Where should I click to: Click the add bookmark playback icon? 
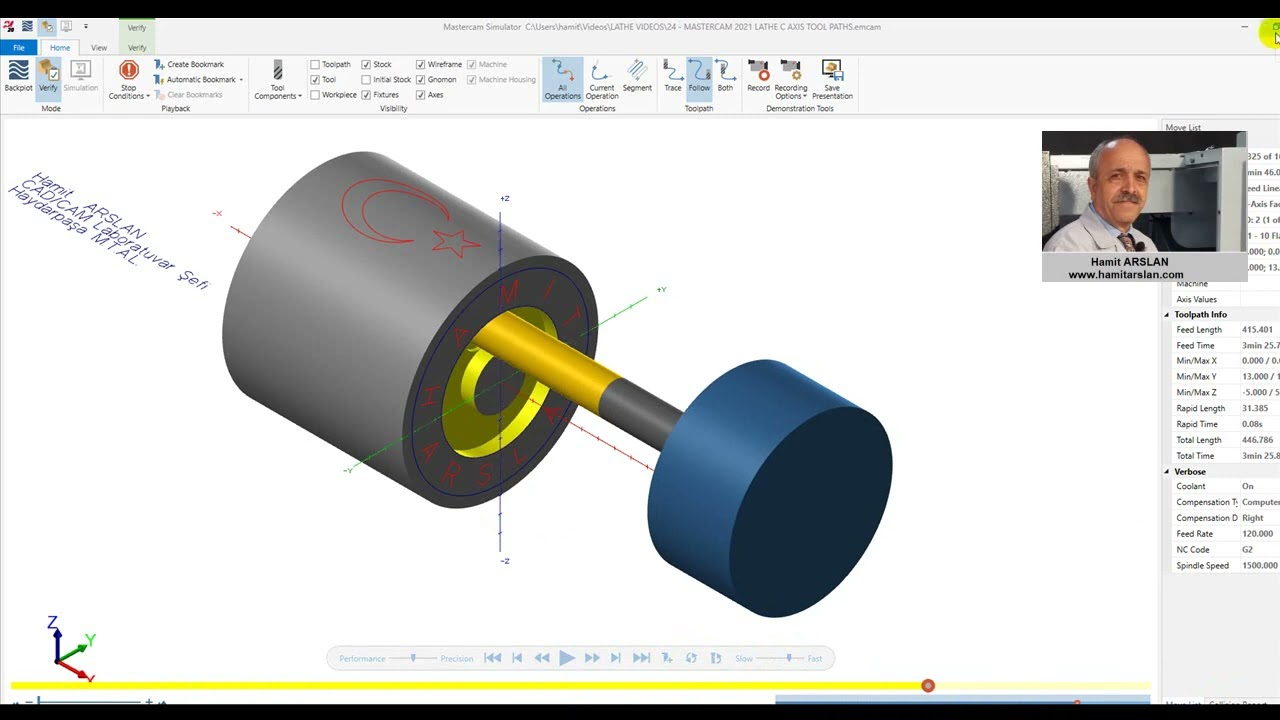667,658
